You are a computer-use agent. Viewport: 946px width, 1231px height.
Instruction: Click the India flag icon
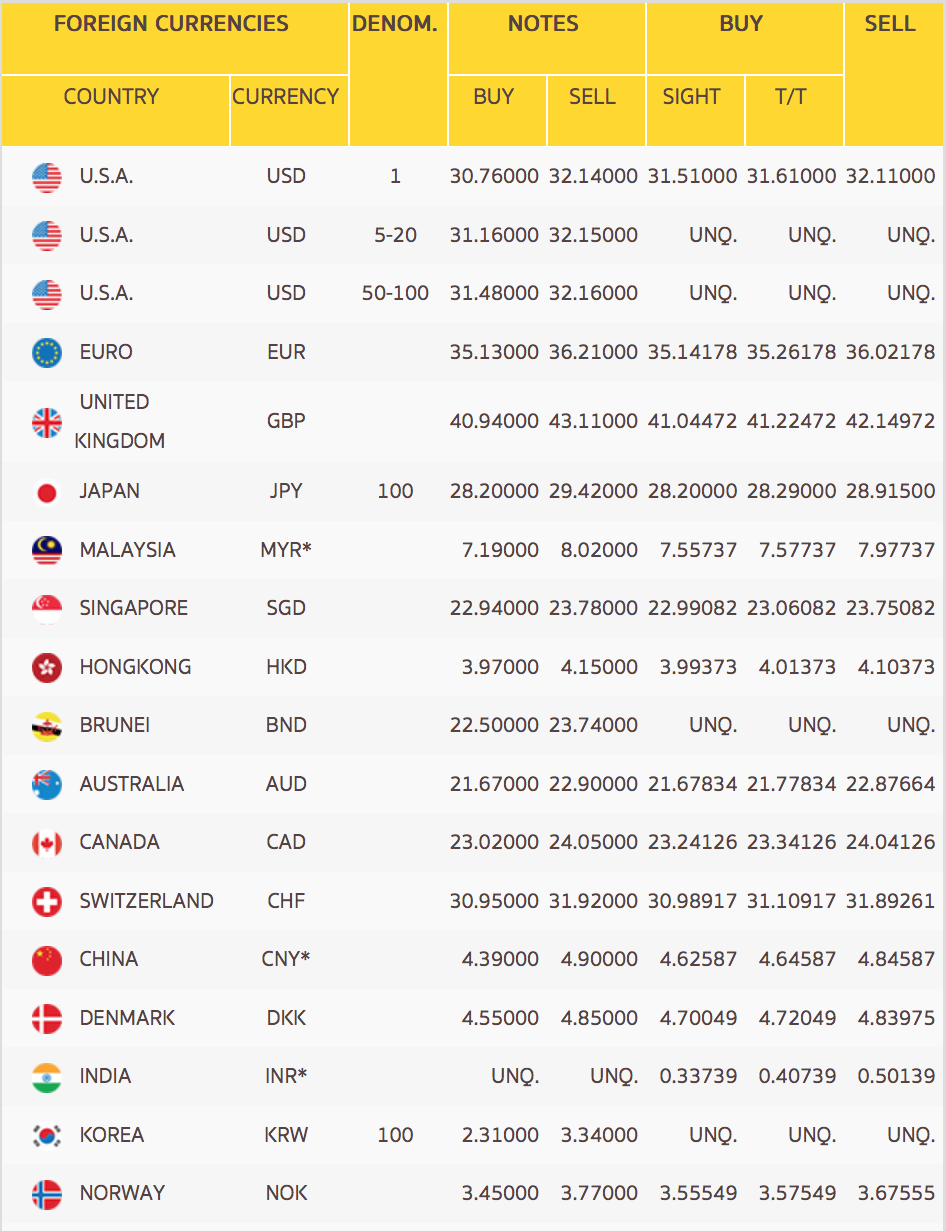click(47, 1077)
